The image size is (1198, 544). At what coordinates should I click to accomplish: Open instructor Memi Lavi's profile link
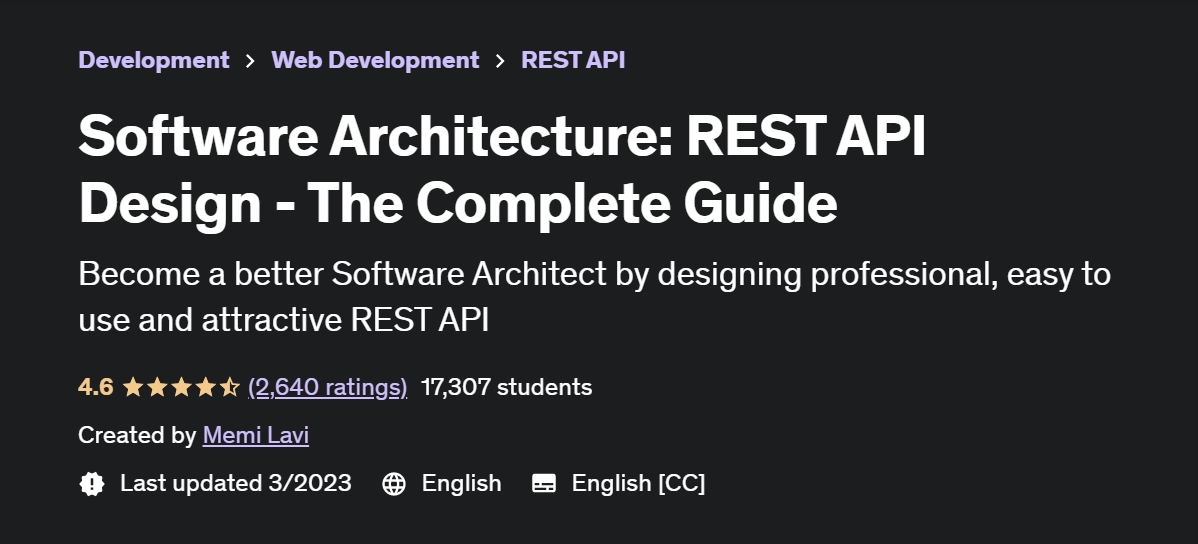(x=256, y=436)
